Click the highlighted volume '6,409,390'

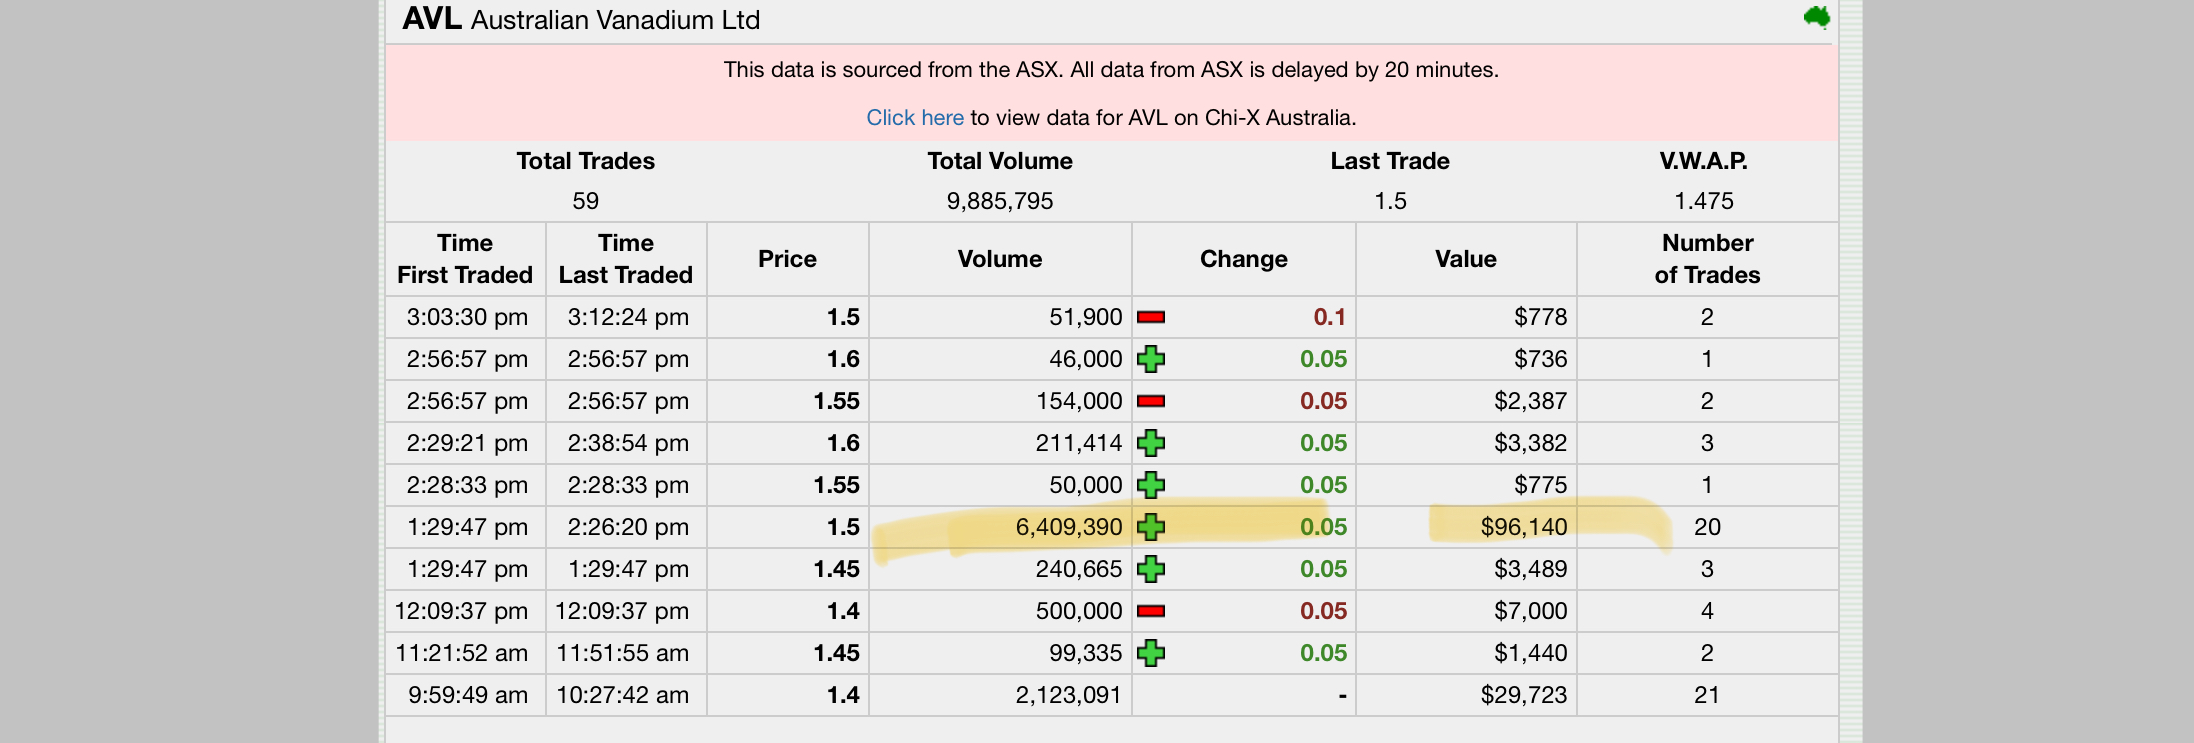(1069, 527)
